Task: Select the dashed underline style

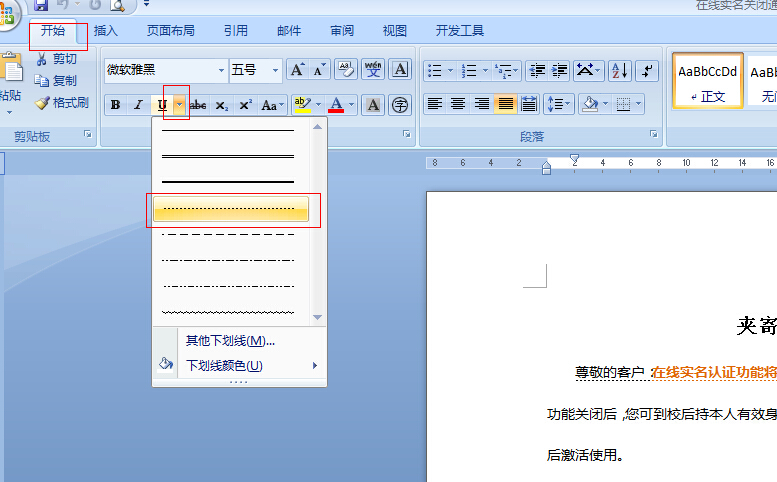Action: pyautogui.click(x=228, y=234)
